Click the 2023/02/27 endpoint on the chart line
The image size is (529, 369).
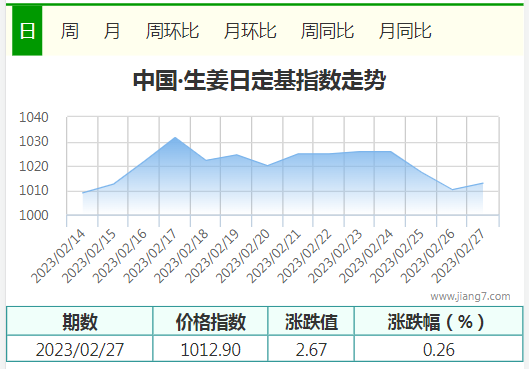pos(483,183)
